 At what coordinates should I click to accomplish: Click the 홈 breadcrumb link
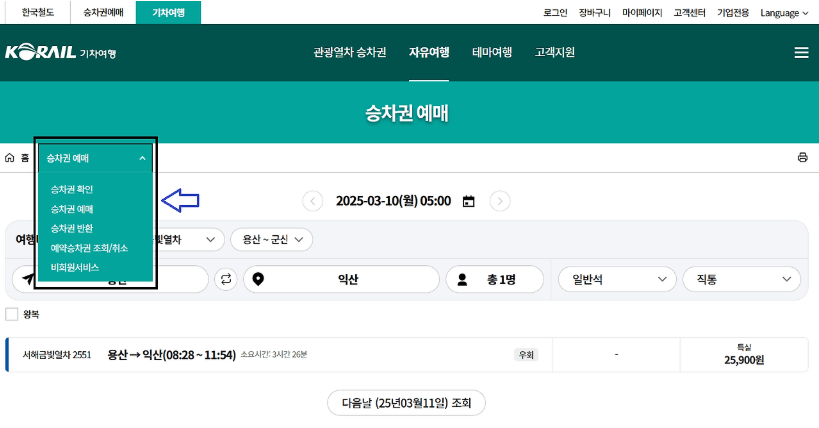(25, 158)
